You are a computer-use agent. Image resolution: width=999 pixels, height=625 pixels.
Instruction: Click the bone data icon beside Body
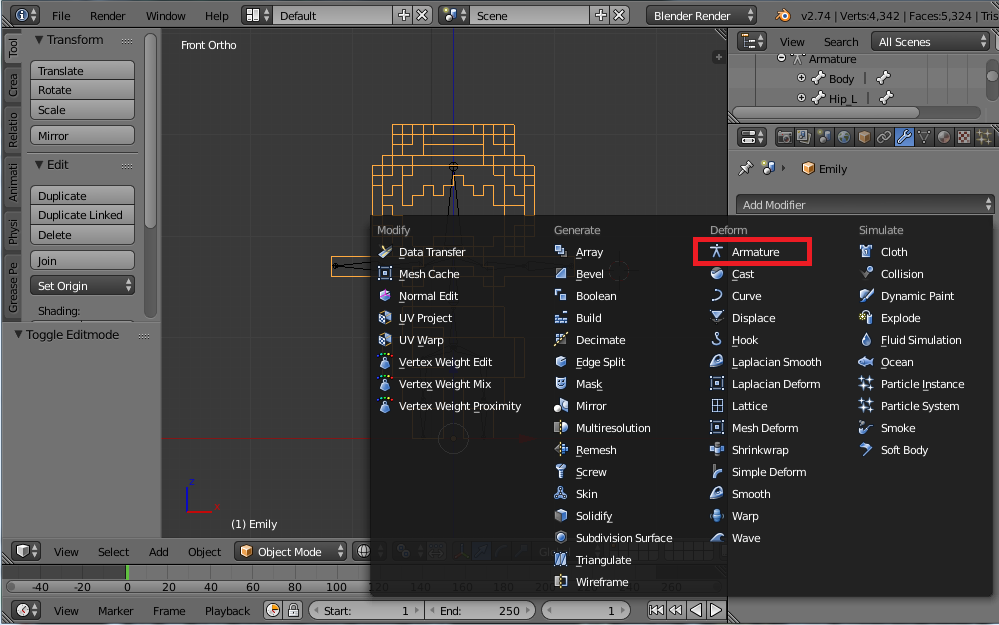(x=883, y=78)
